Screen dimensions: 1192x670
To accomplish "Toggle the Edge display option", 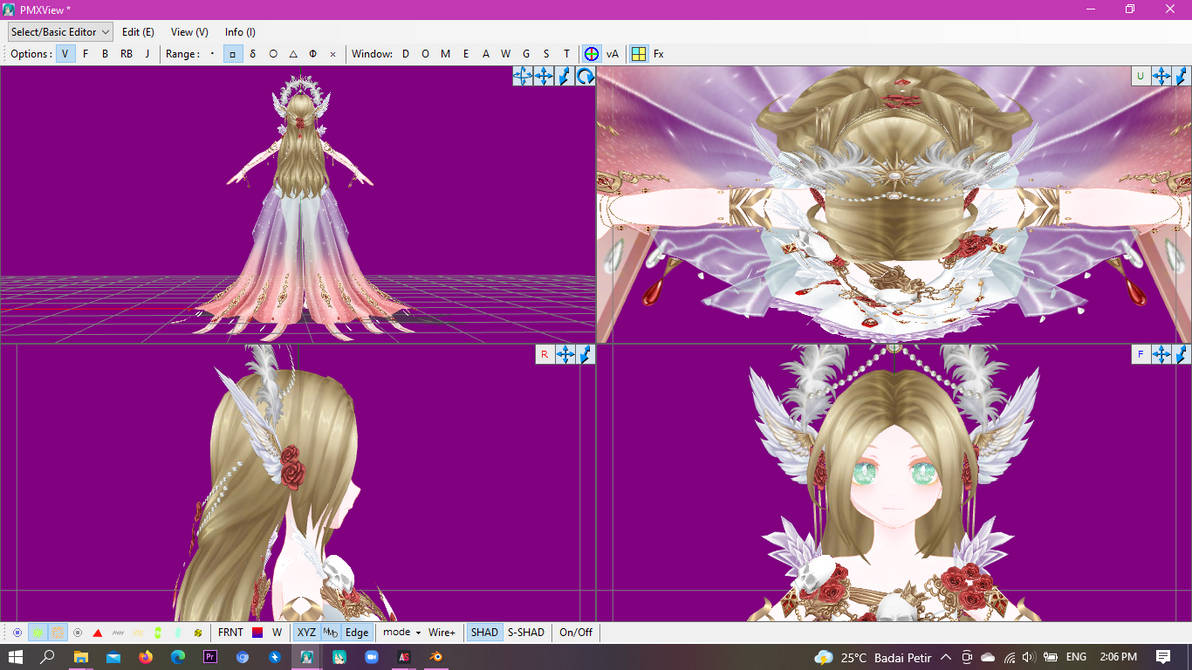I will [357, 633].
